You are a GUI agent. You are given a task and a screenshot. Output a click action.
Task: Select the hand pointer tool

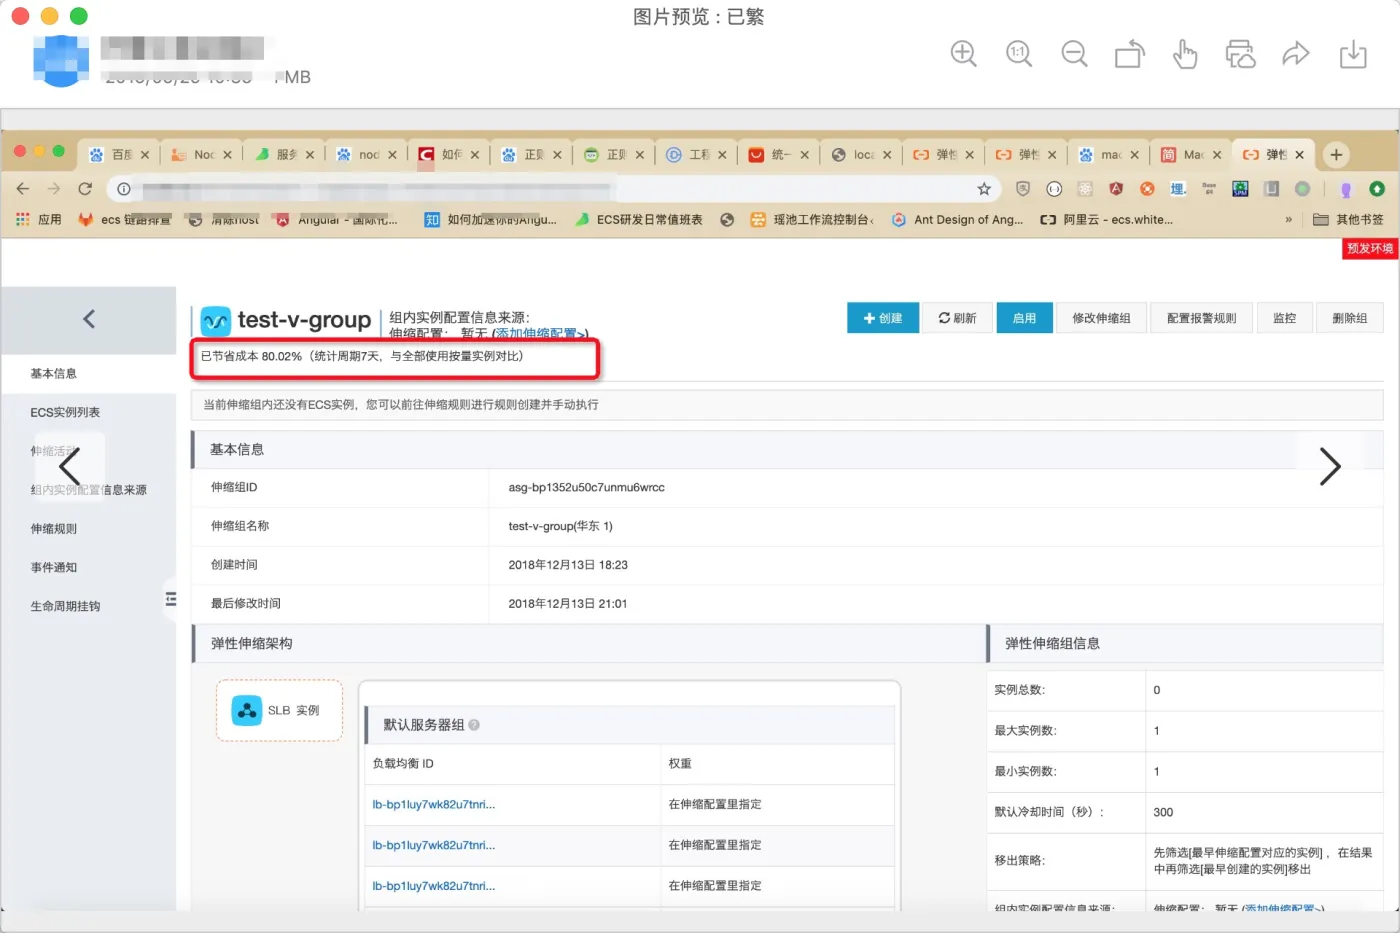(1185, 54)
